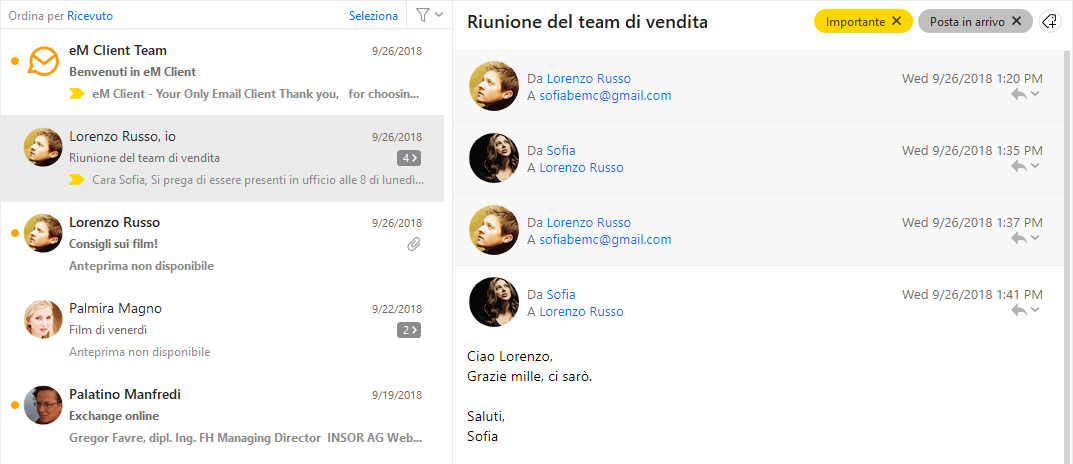Screen dimensions: 1073x464
Task: Click the add tag icon
Action: click(1048, 21)
